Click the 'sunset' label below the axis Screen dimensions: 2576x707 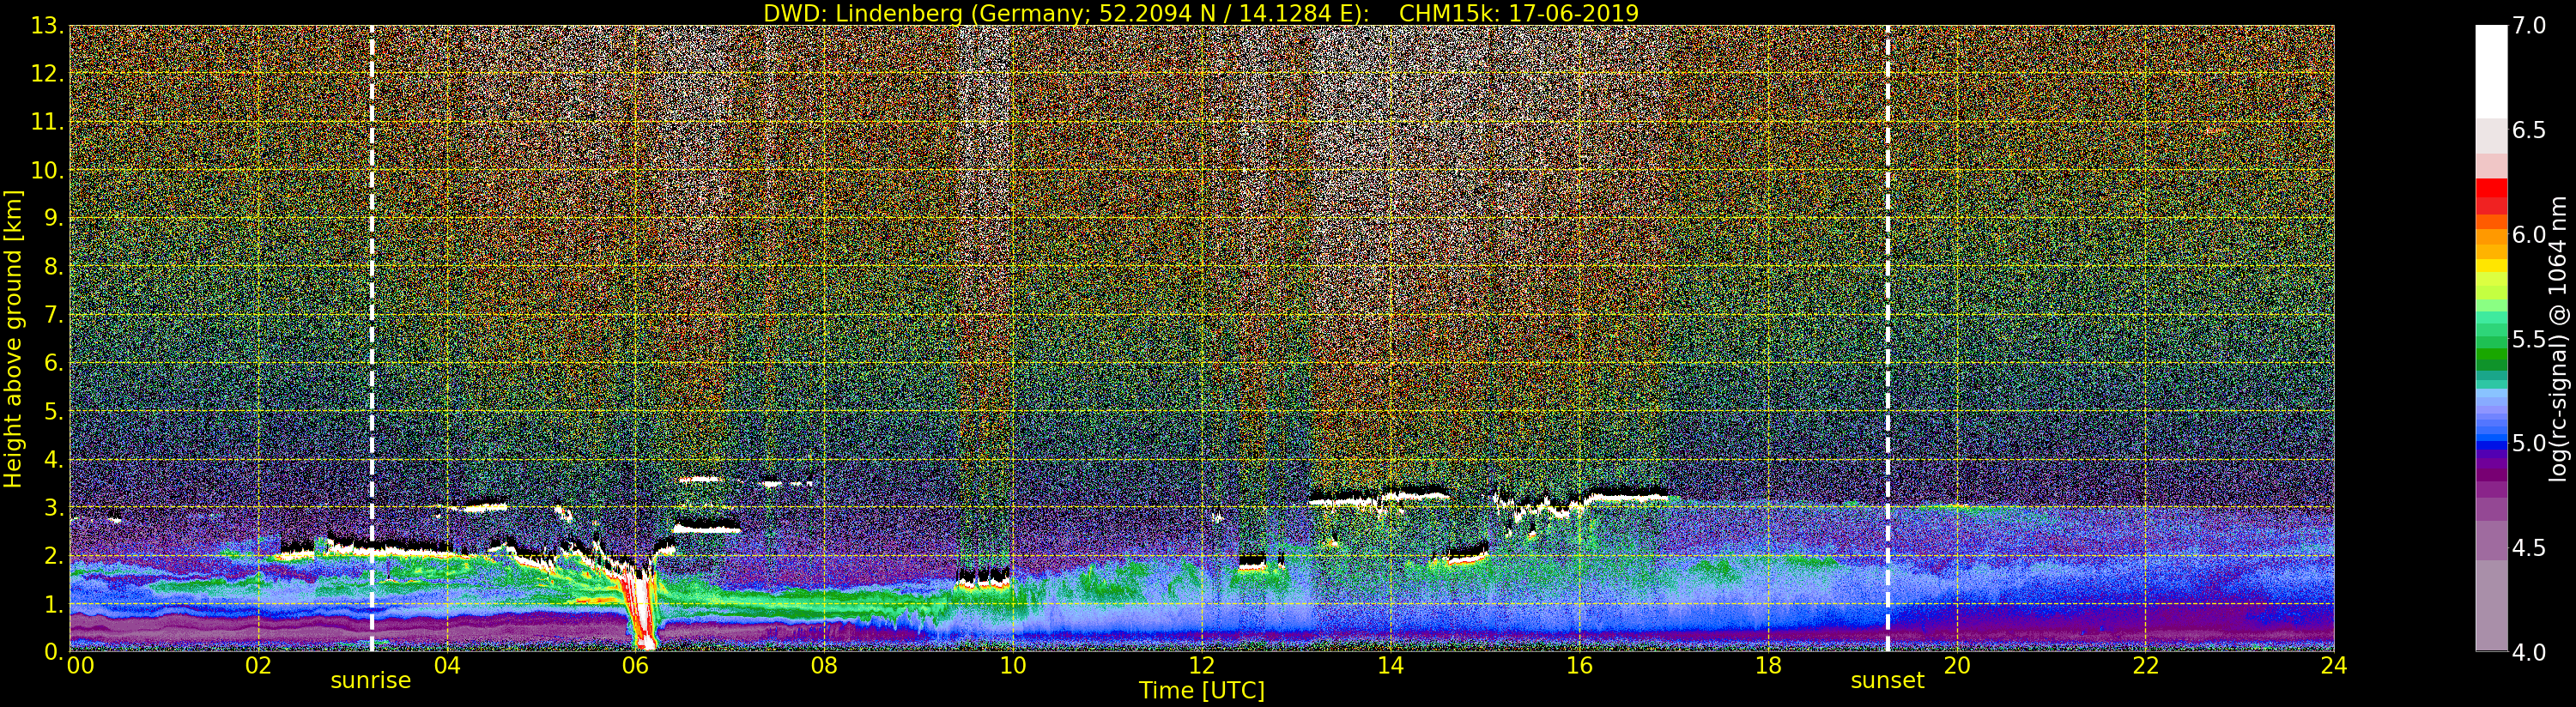click(1887, 680)
